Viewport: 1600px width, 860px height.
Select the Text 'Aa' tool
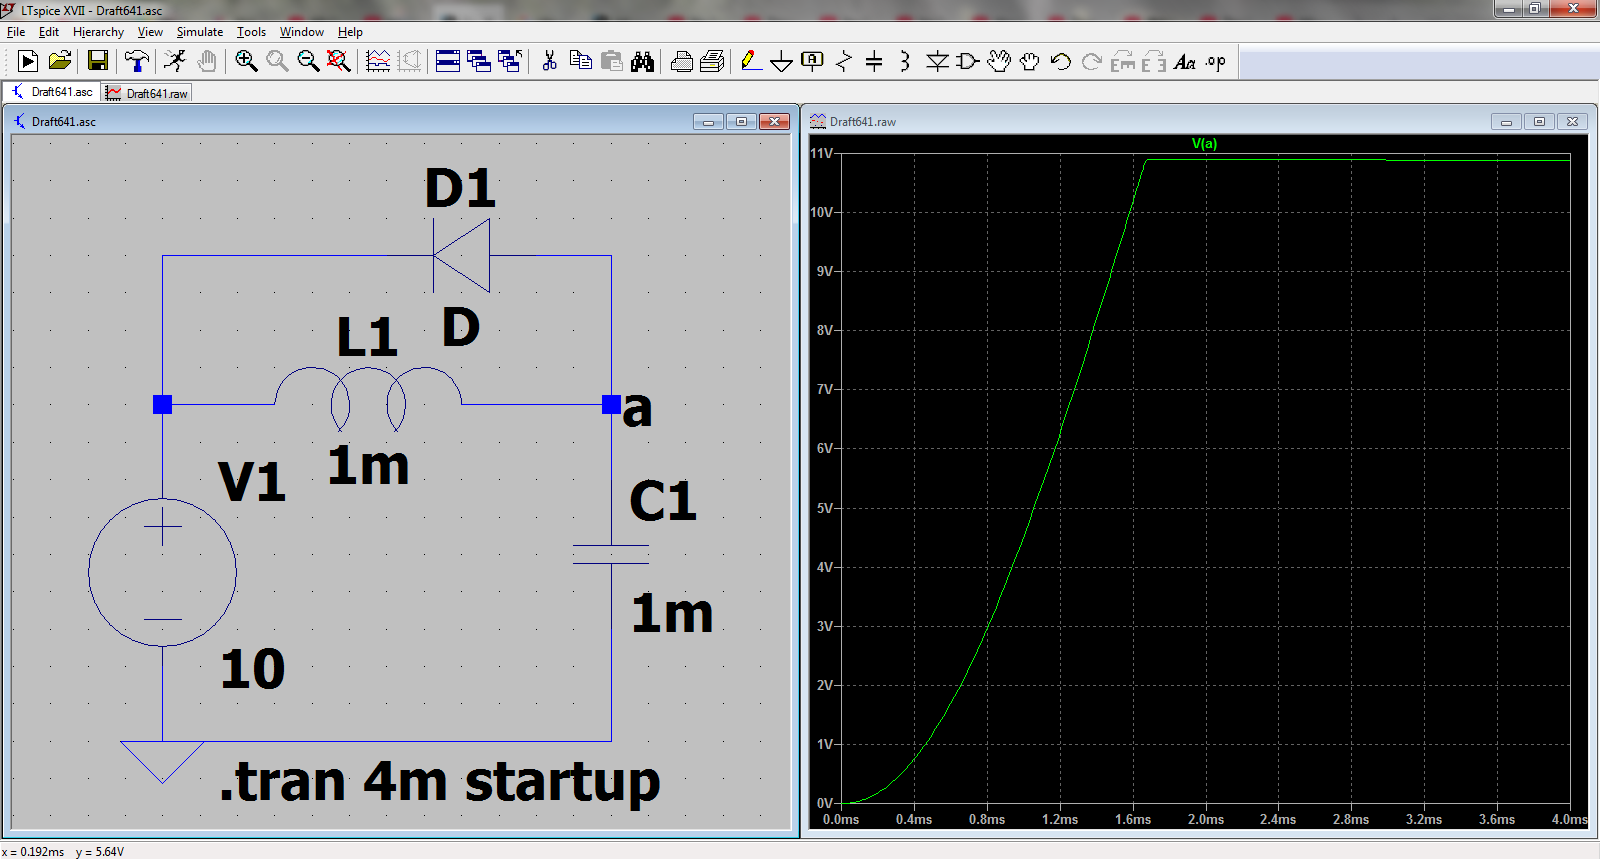tap(1185, 61)
